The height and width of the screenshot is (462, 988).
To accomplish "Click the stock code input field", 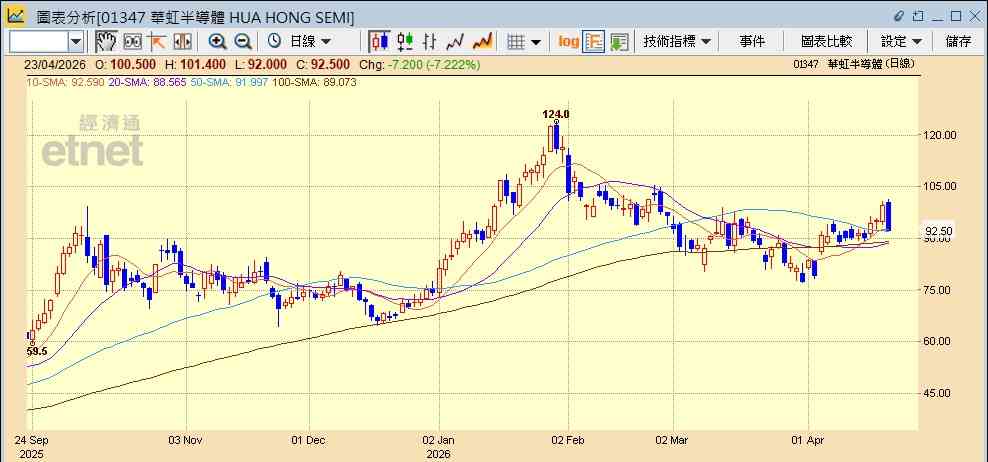I will coord(39,42).
